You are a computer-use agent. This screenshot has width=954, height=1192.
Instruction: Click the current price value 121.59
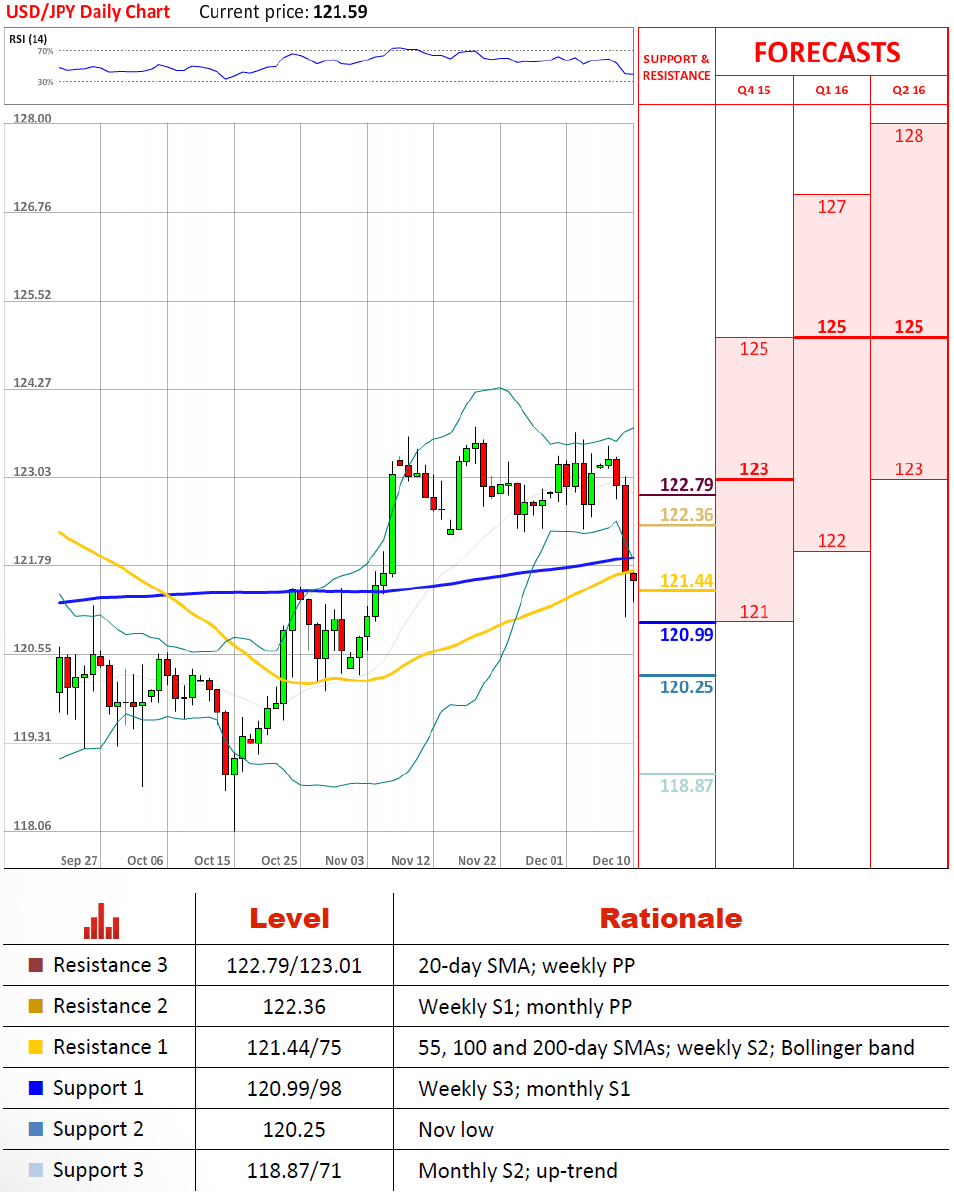pyautogui.click(x=341, y=11)
